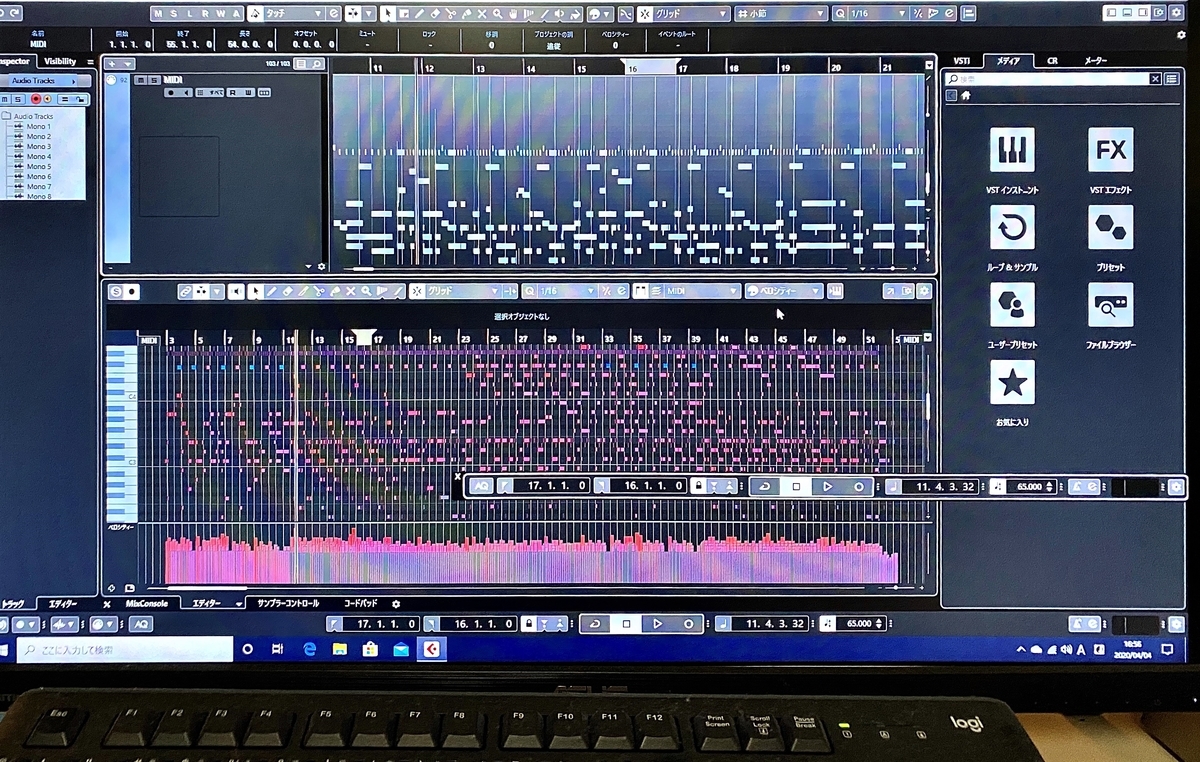Select Zoom tool in Key Editor toolbar
1200x762 pixels.
click(366, 291)
